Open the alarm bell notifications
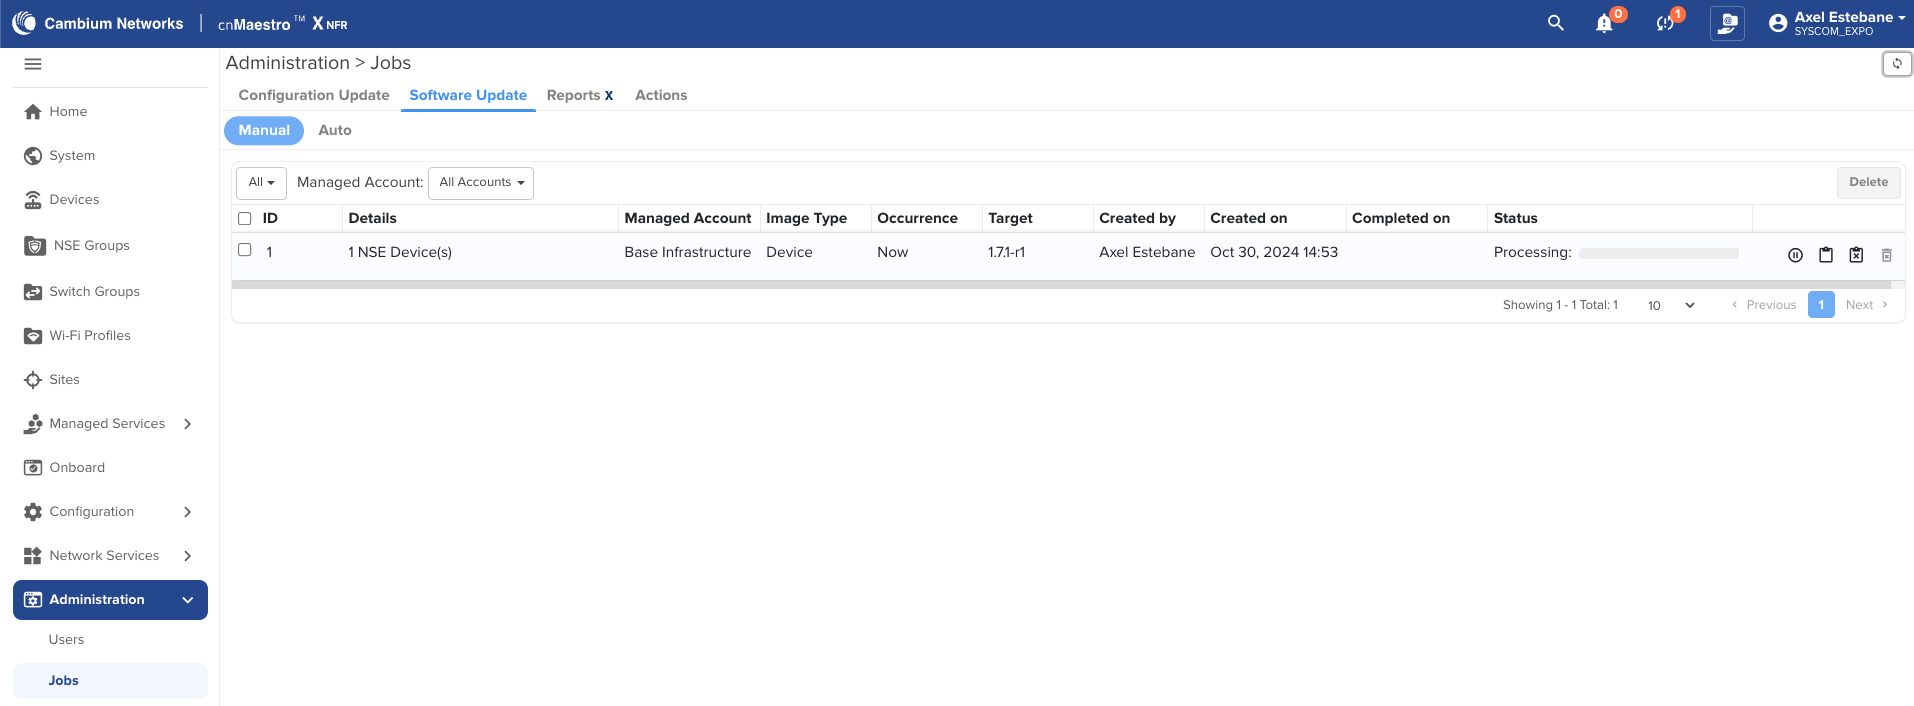Viewport: 1914px width, 706px height. pos(1604,23)
